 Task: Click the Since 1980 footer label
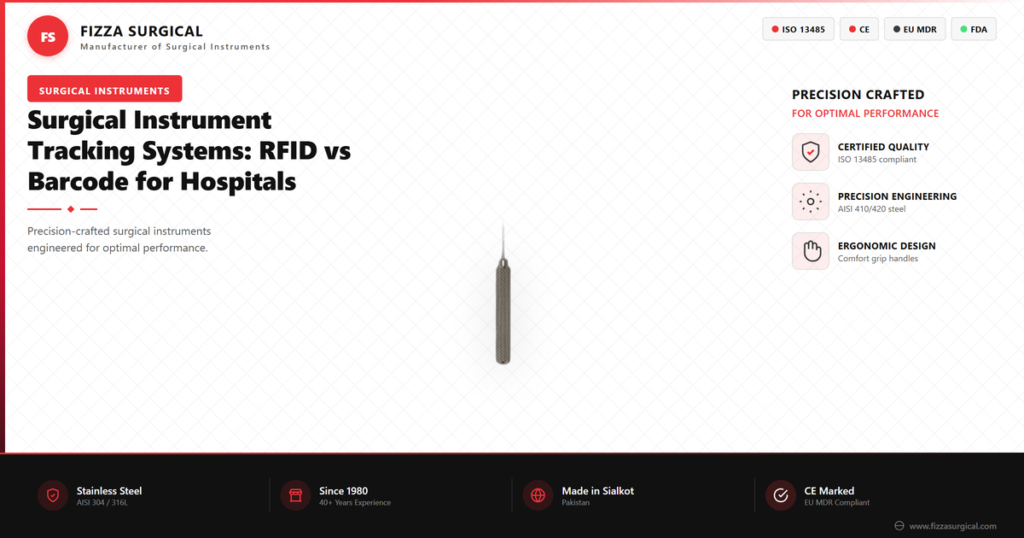pyautogui.click(x=344, y=491)
